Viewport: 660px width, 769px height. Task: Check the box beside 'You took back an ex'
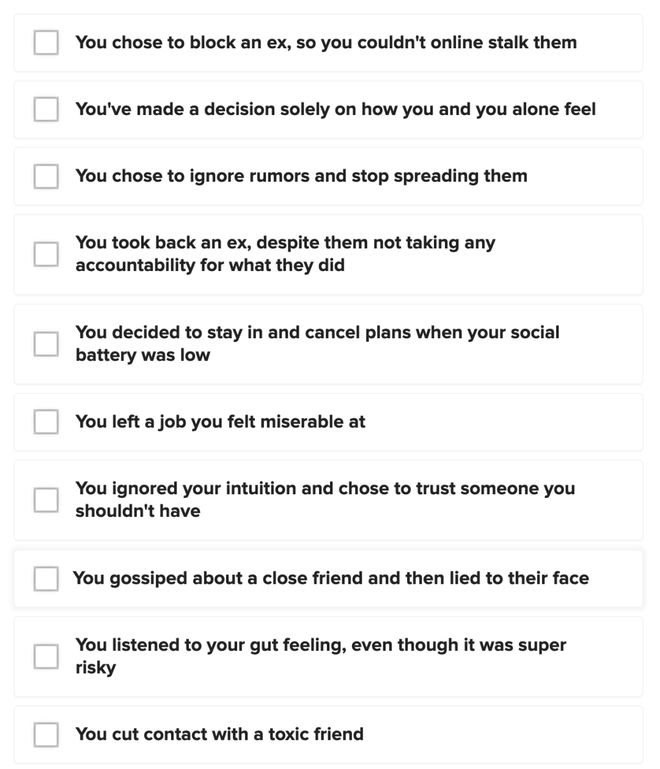(46, 254)
